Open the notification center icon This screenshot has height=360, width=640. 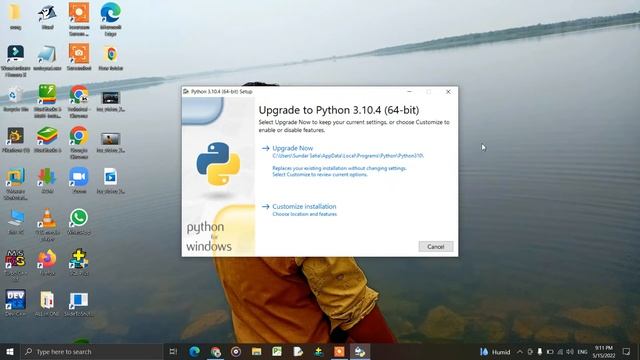tap(626, 351)
